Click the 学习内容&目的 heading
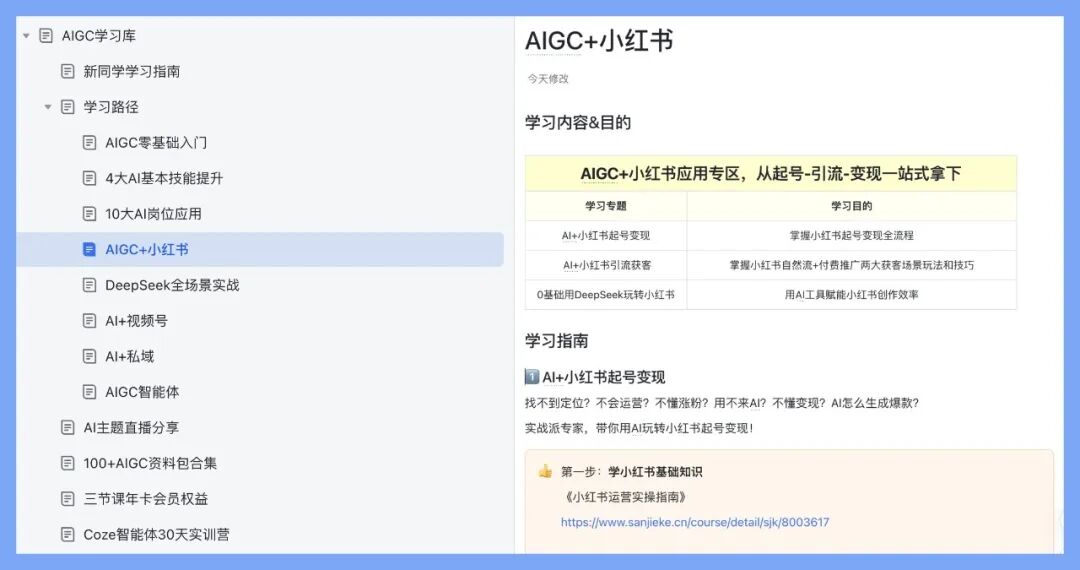Image resolution: width=1080 pixels, height=570 pixels. pyautogui.click(x=578, y=123)
